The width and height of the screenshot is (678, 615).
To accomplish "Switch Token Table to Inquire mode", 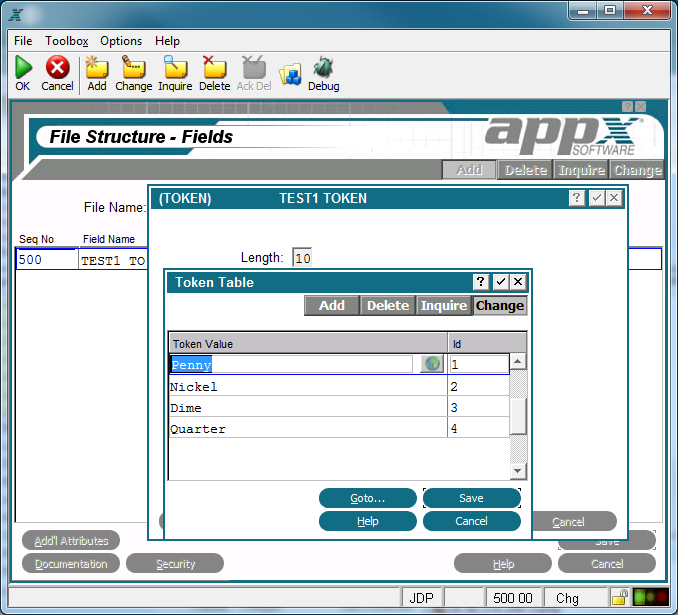I will click(x=444, y=305).
